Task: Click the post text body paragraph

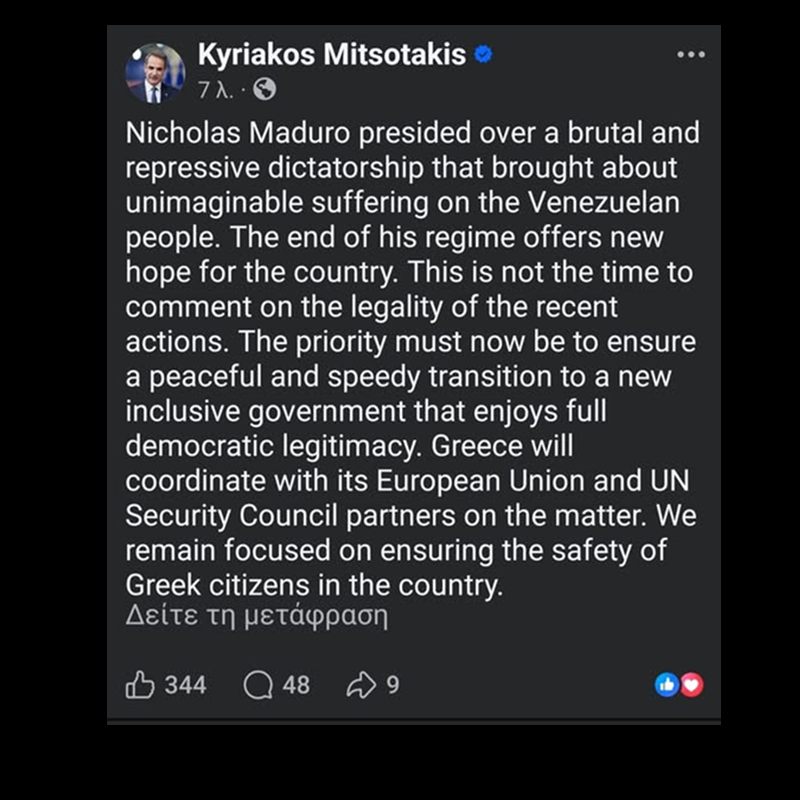Action: 412,358
